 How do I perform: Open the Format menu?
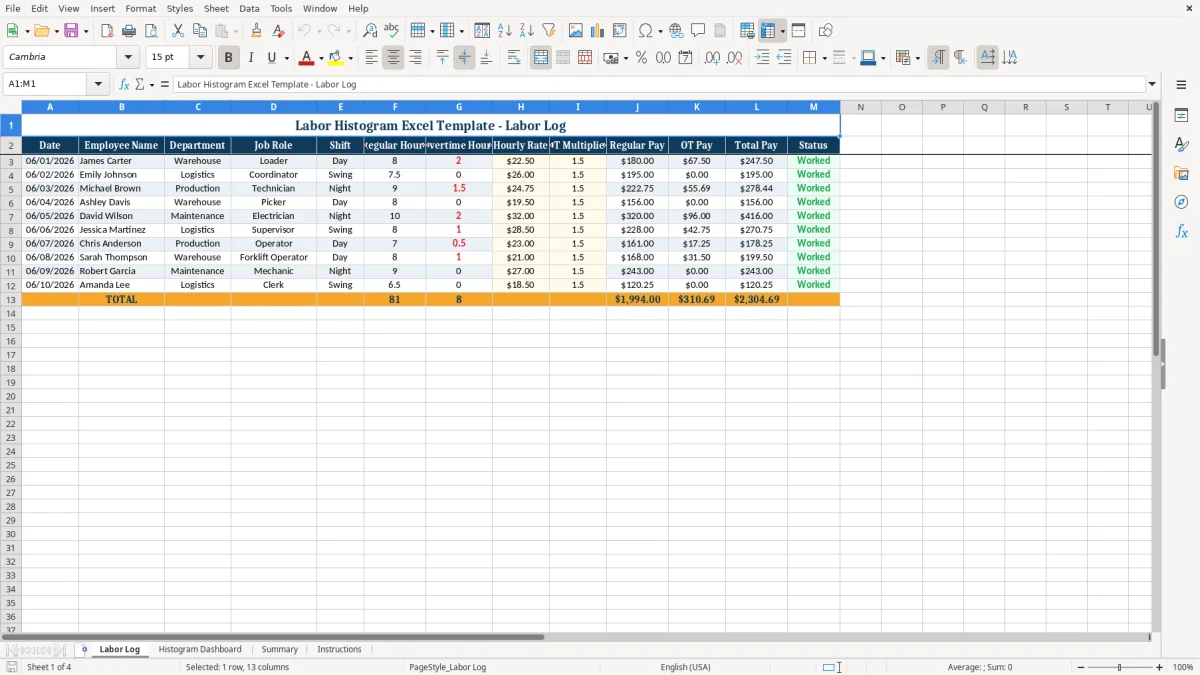point(141,8)
